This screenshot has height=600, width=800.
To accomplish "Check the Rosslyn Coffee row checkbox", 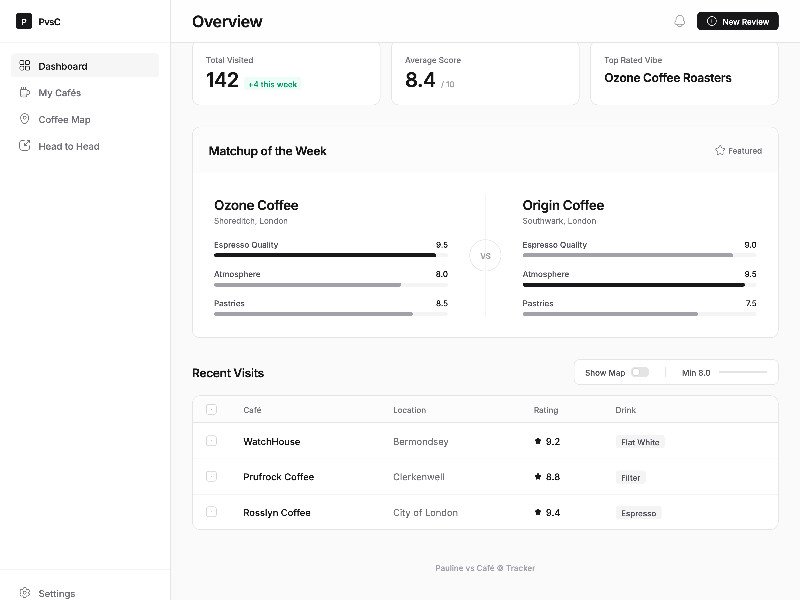I will (211, 512).
